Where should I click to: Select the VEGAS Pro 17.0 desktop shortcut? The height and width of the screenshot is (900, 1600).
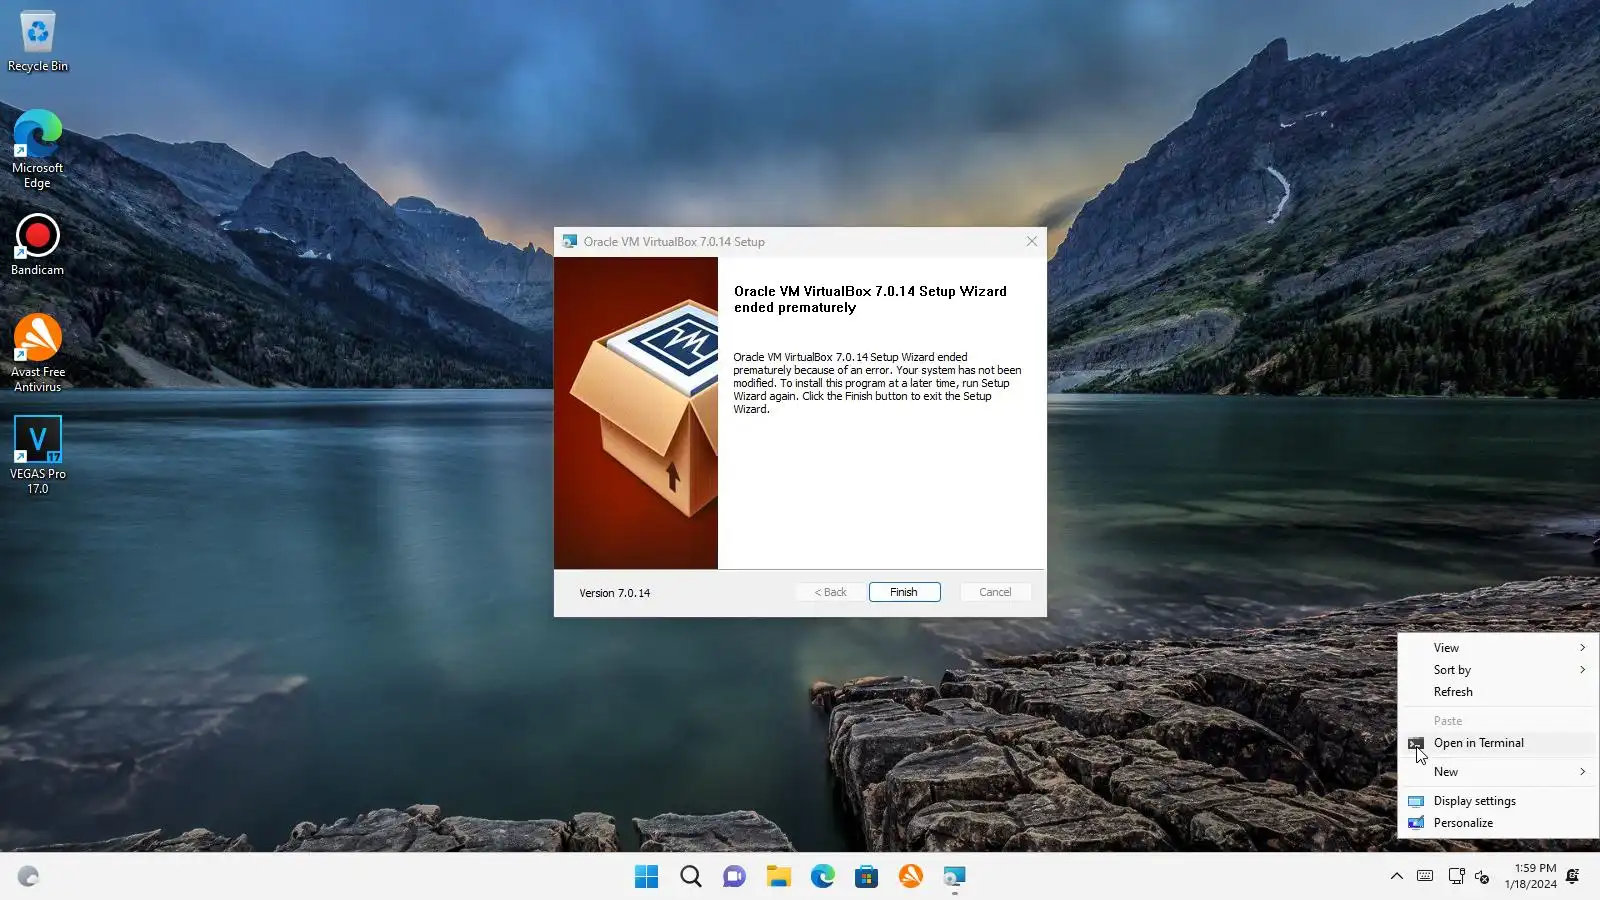(x=38, y=455)
